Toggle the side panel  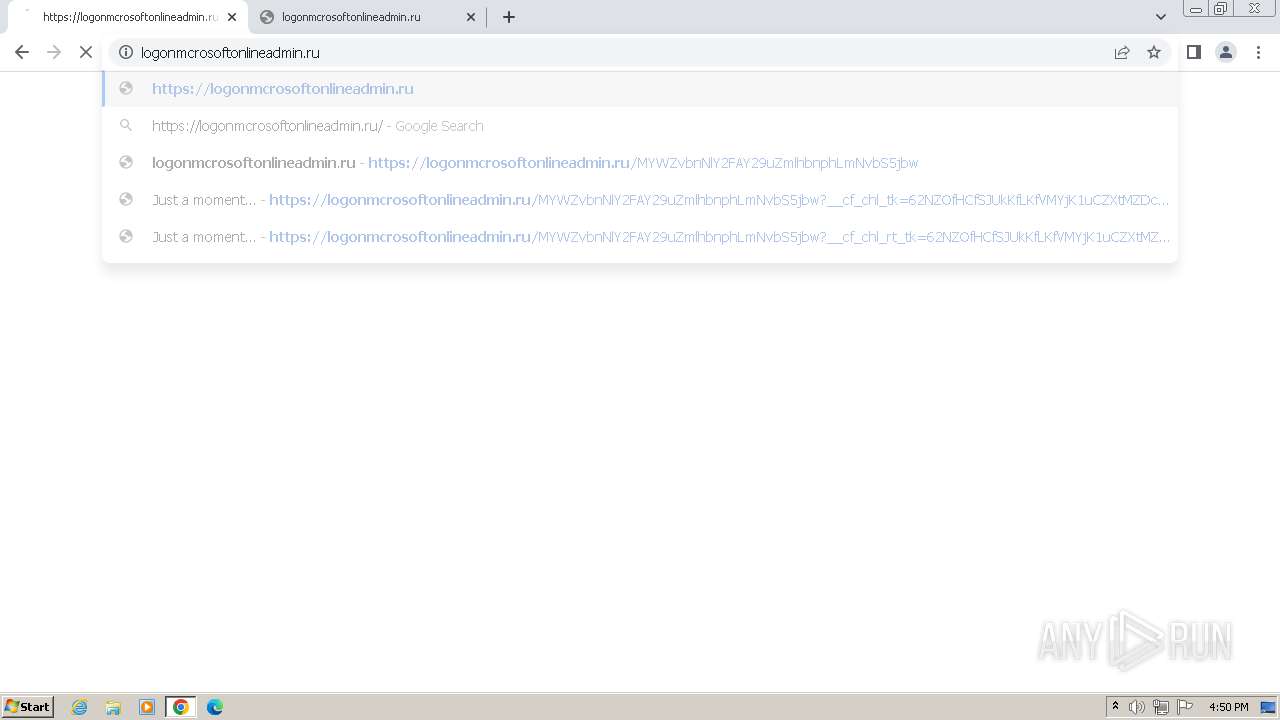click(1193, 52)
